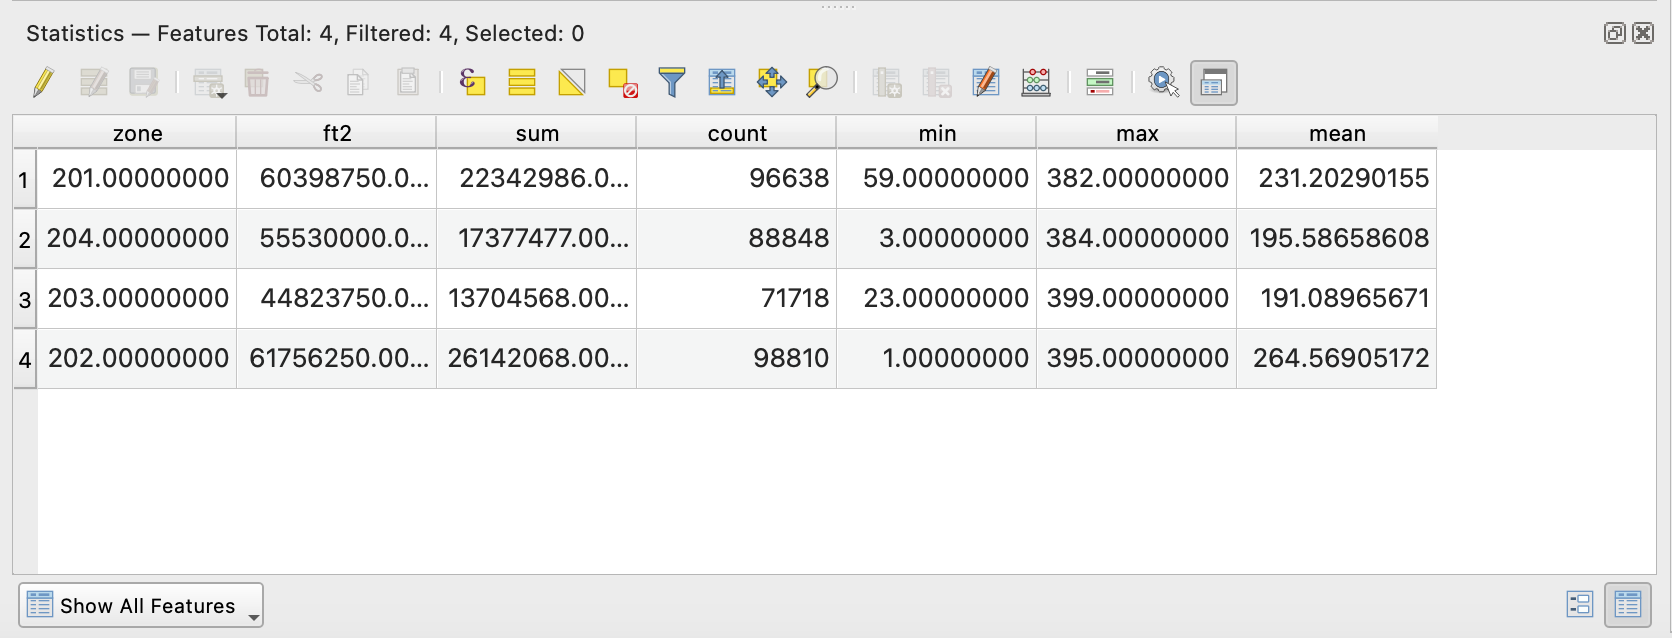The height and width of the screenshot is (638, 1672).
Task: Click the new field icon
Action: 887,82
